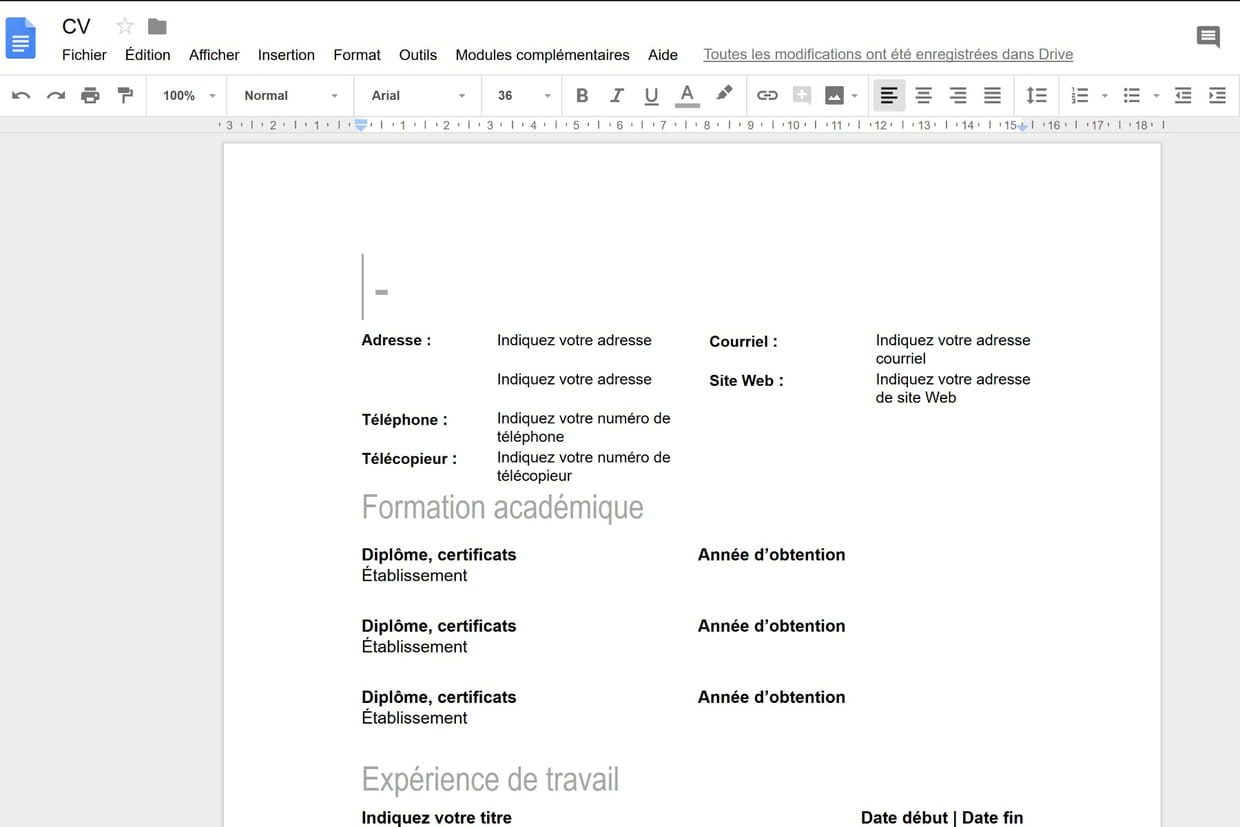Click the Indiquez votre titre text
The image size is (1240, 827).
436,817
